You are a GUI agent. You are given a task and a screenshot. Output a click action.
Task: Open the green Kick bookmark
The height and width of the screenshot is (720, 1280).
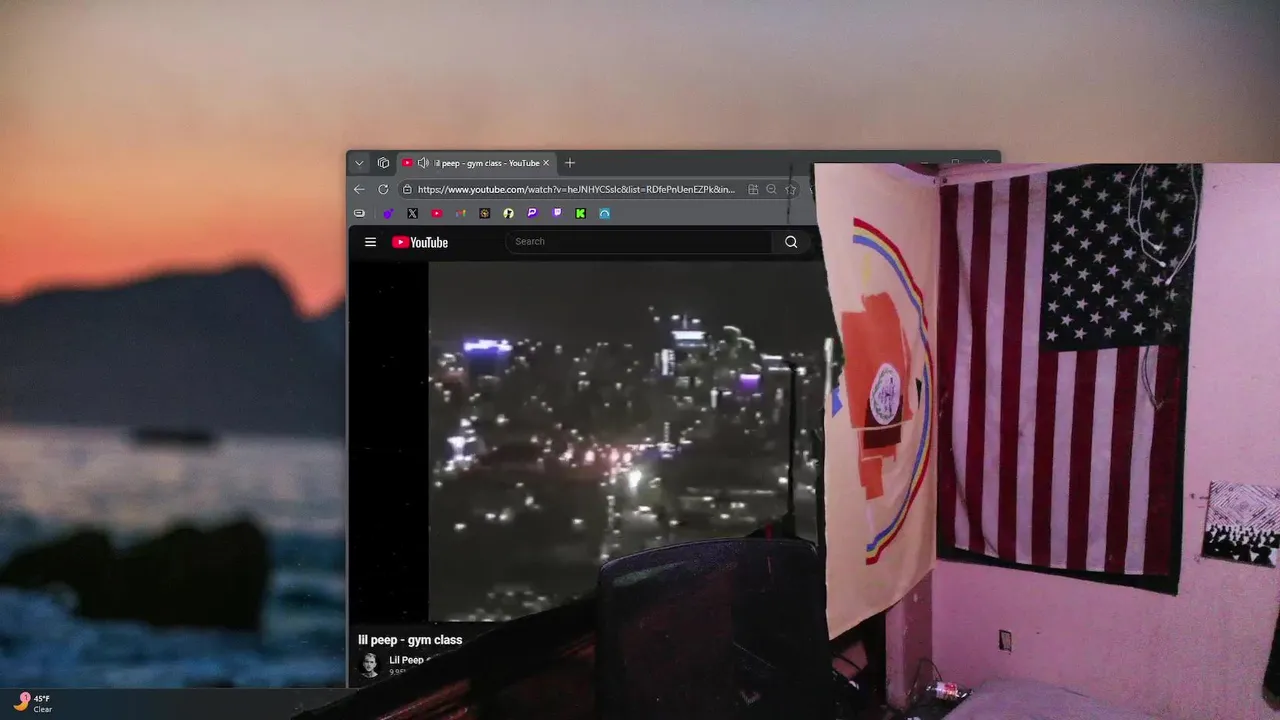(x=580, y=213)
